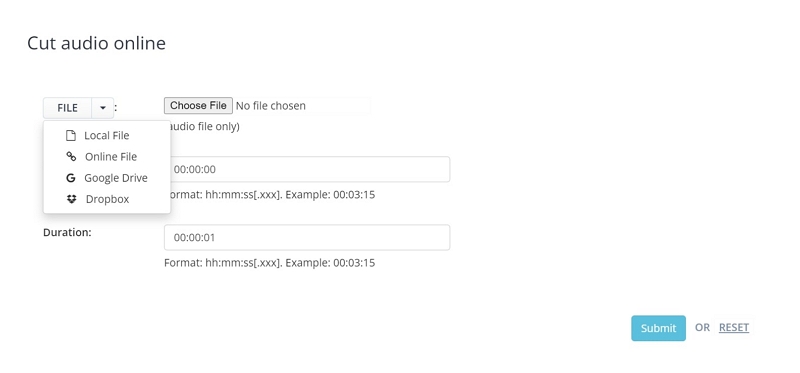Select the Local File menu entry
Image resolution: width=800 pixels, height=373 pixels.
click(107, 136)
